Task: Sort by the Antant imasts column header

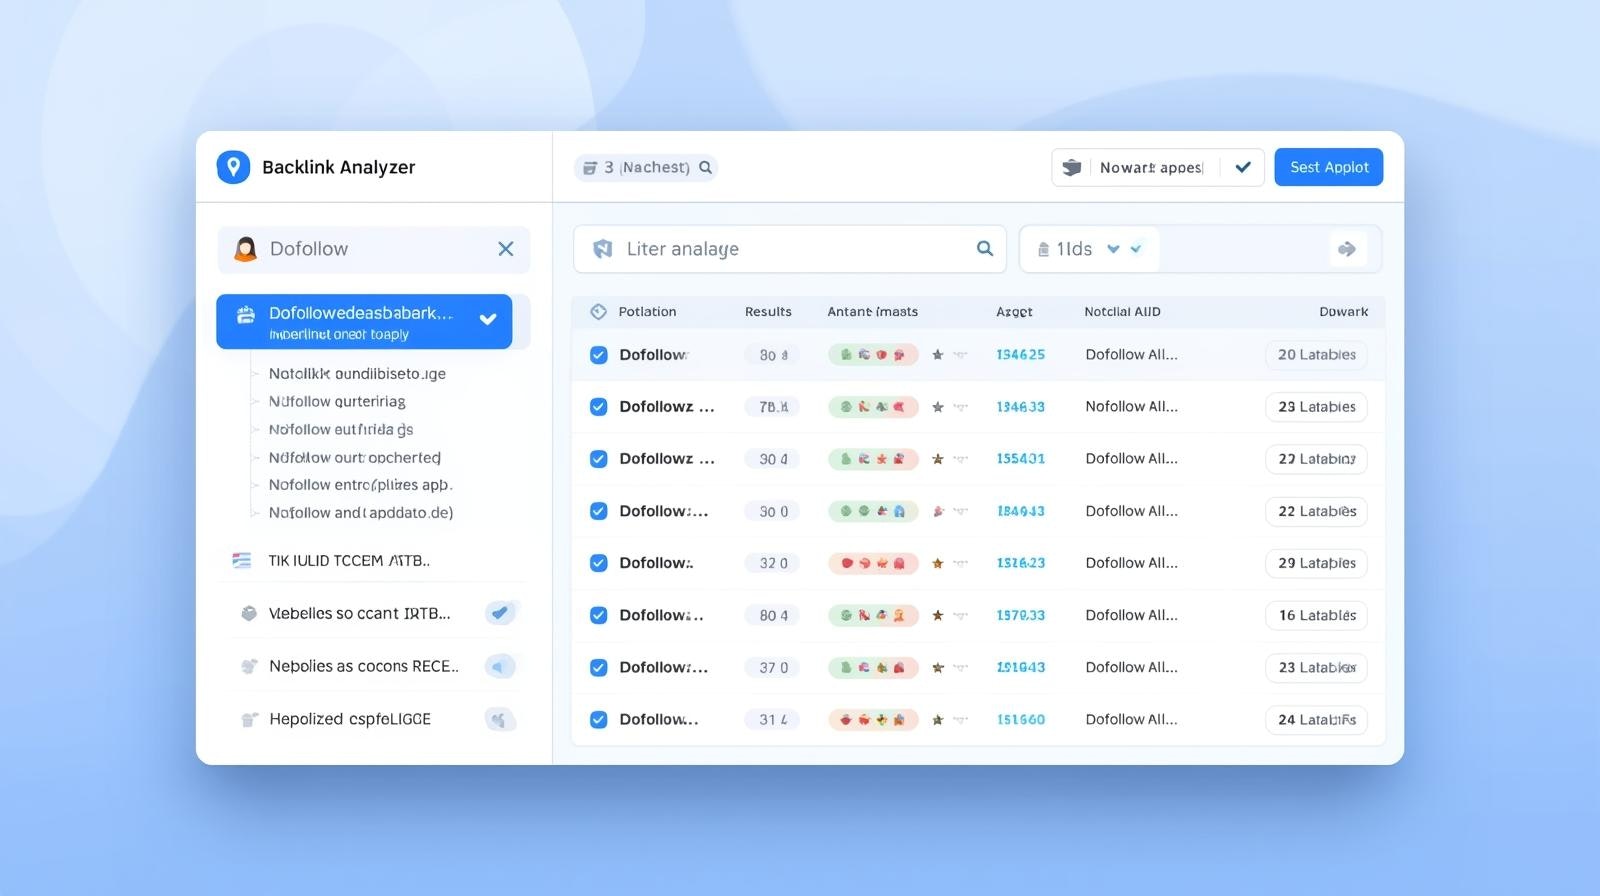Action: pyautogui.click(x=872, y=312)
